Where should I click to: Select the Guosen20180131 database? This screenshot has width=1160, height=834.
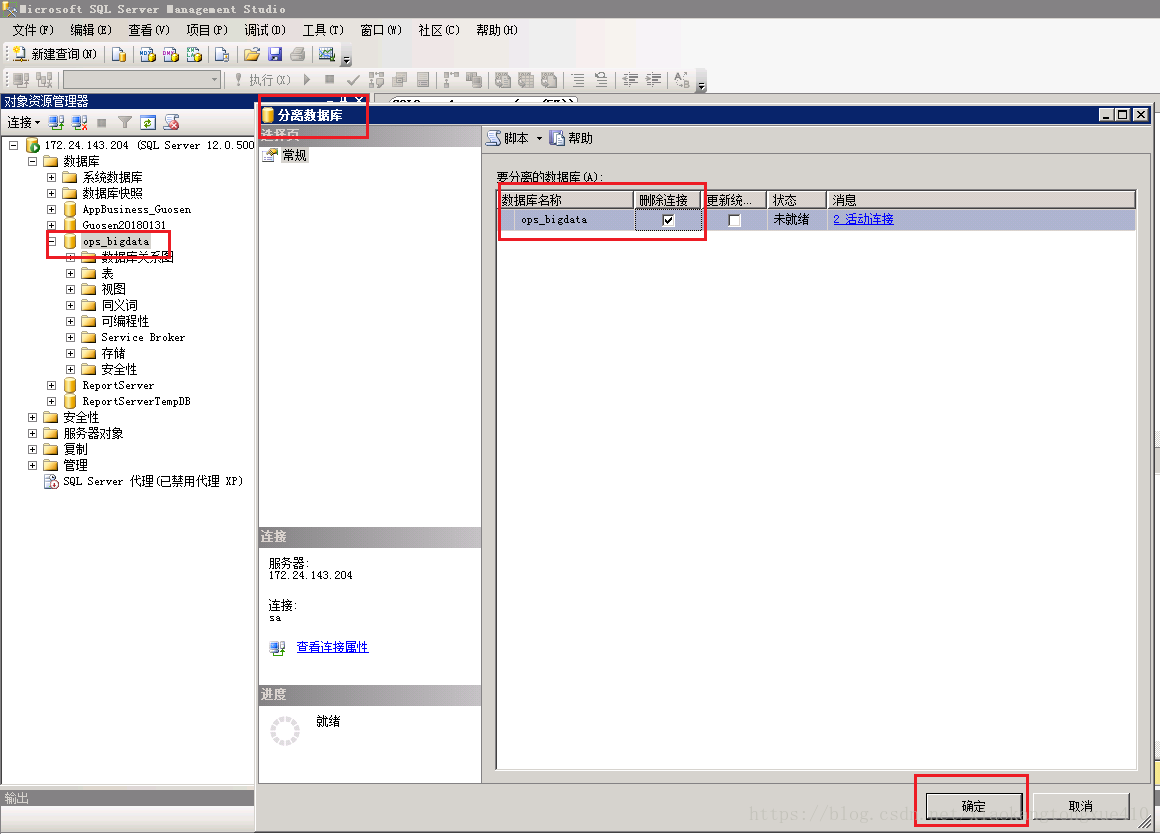[x=124, y=225]
